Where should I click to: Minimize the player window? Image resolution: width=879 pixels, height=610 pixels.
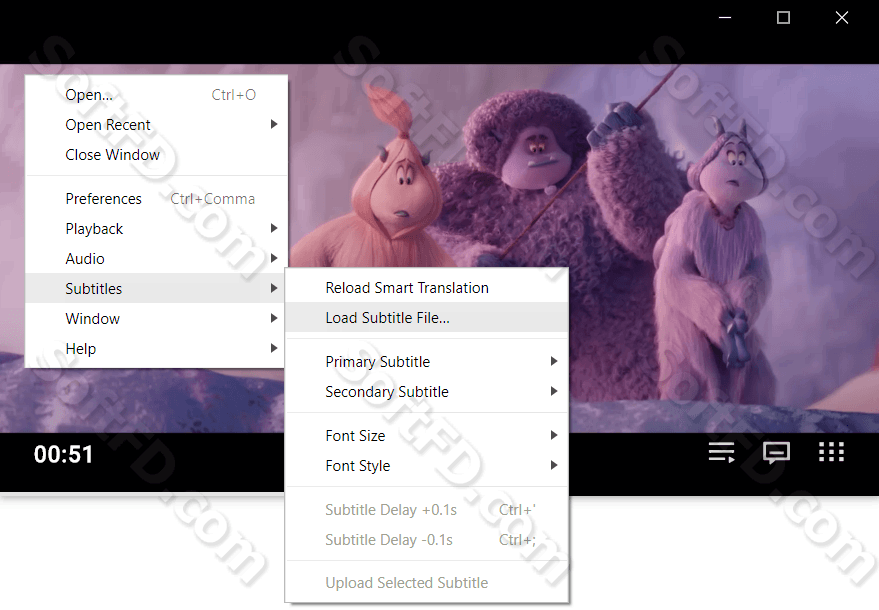click(x=725, y=18)
